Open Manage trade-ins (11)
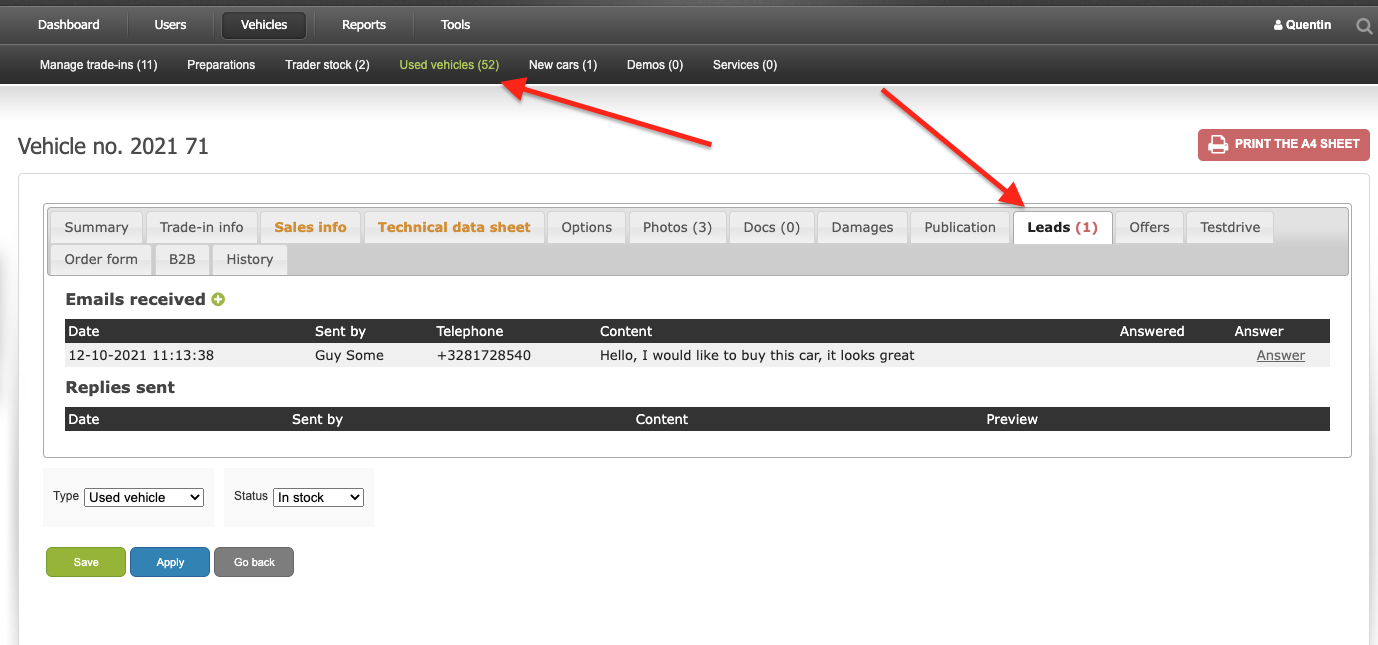Image resolution: width=1378 pixels, height=645 pixels. 99,65
